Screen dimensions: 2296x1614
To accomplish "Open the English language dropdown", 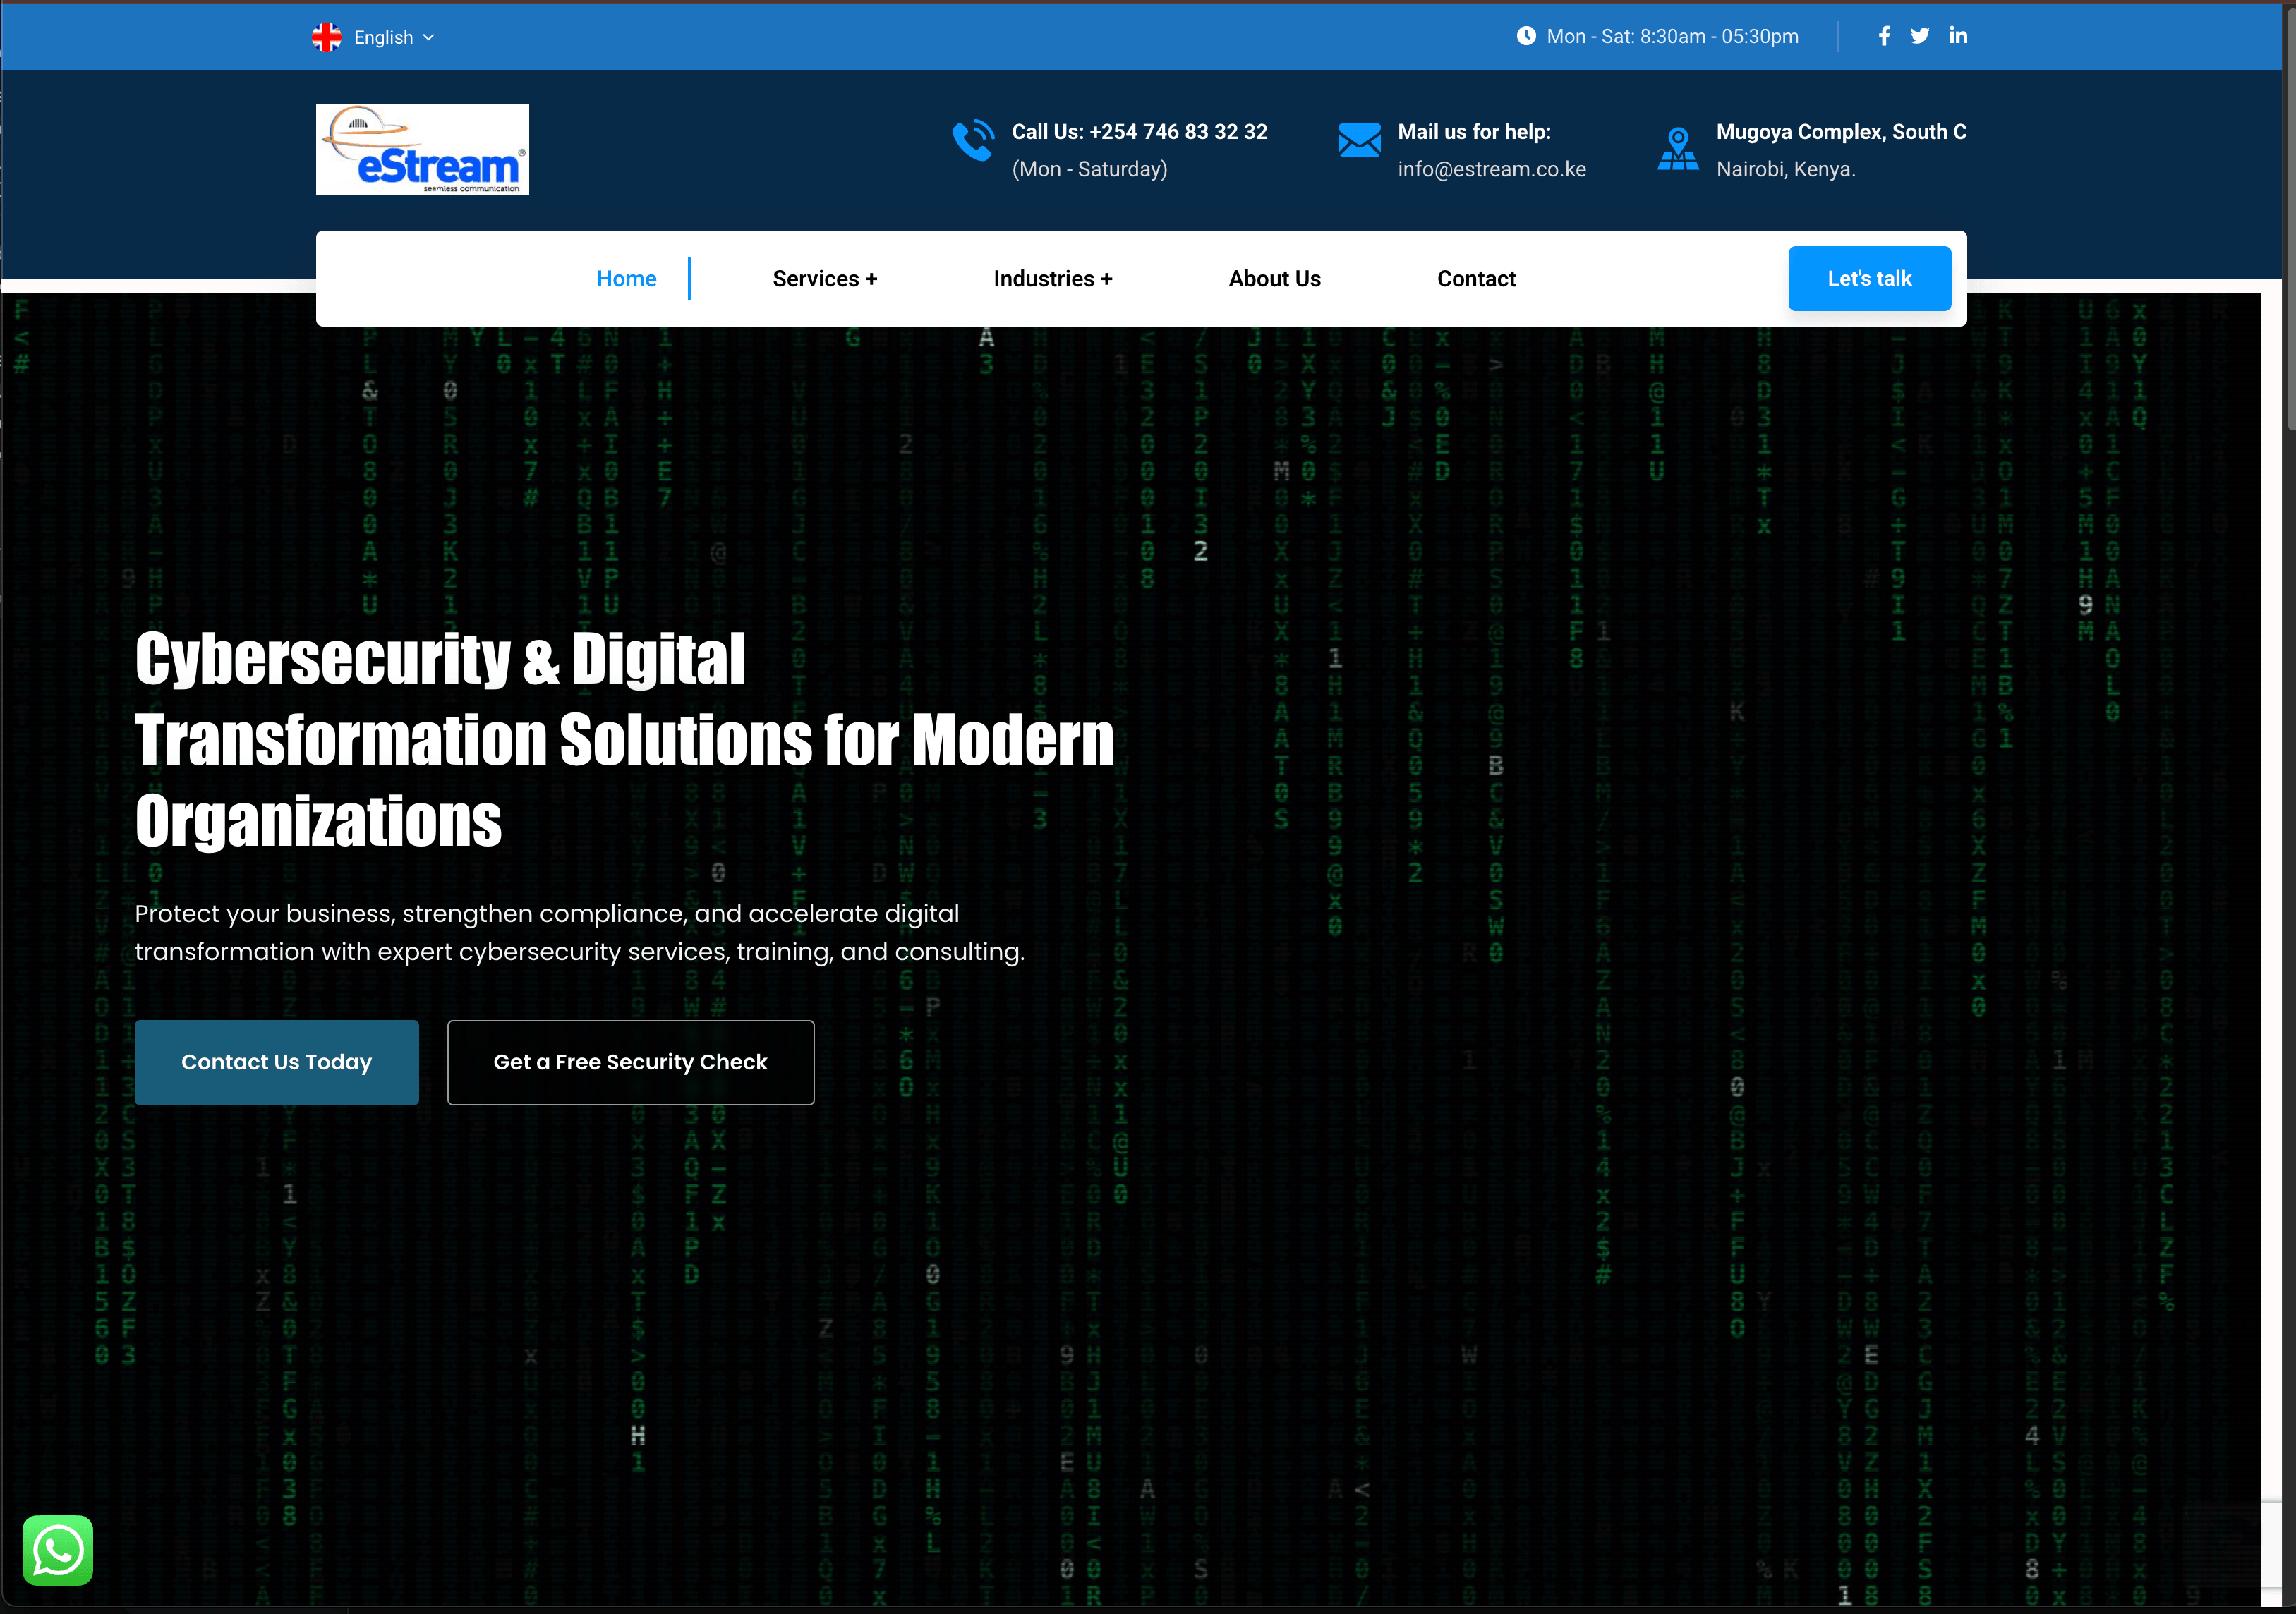I will tap(394, 37).
